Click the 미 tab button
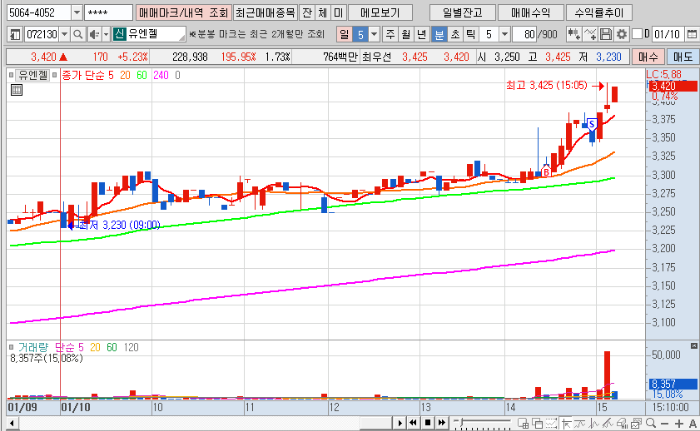This screenshot has height=431, width=700. tap(338, 13)
